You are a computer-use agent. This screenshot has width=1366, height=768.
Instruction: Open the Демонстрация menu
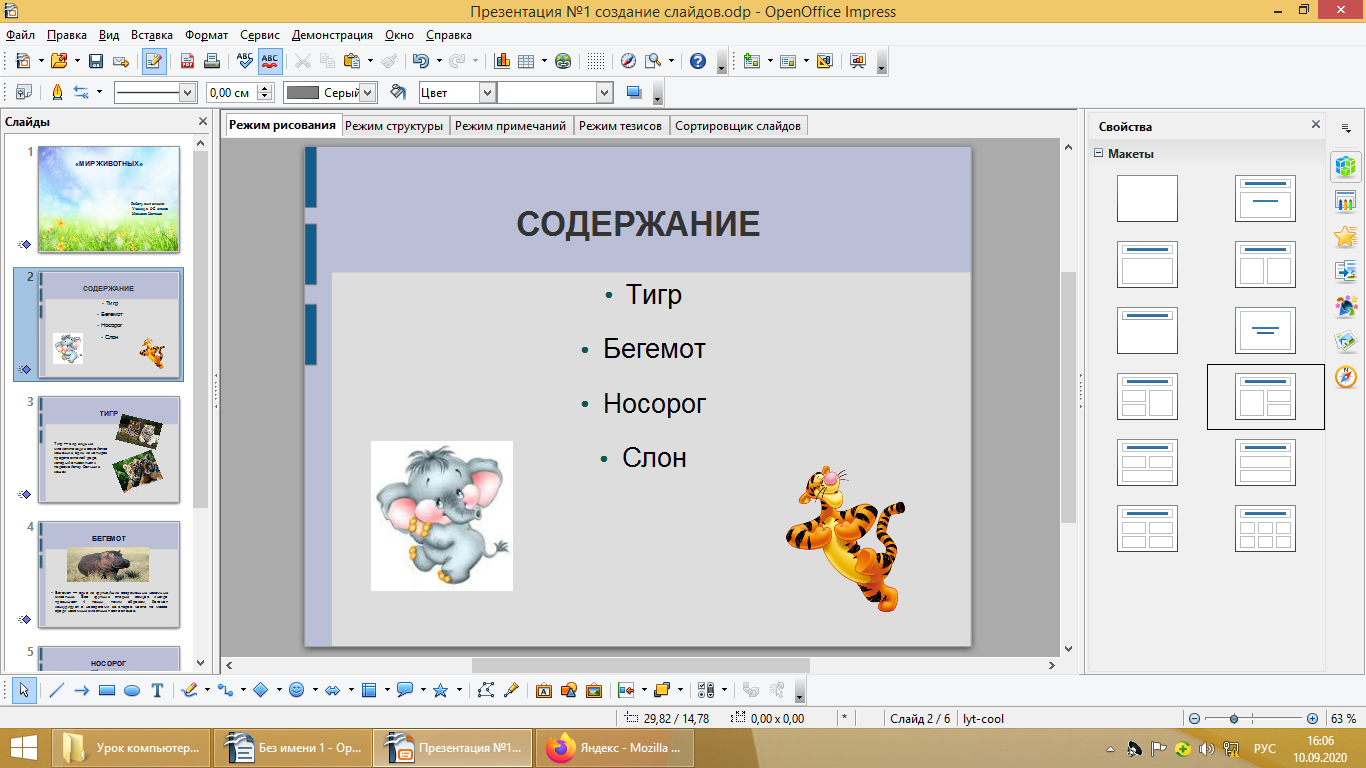(331, 35)
